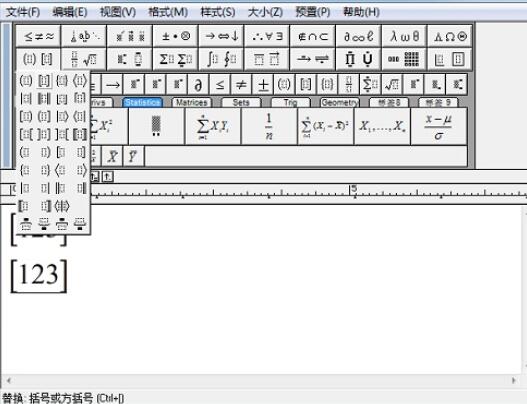Open the 预置(P) menu

point(313,12)
